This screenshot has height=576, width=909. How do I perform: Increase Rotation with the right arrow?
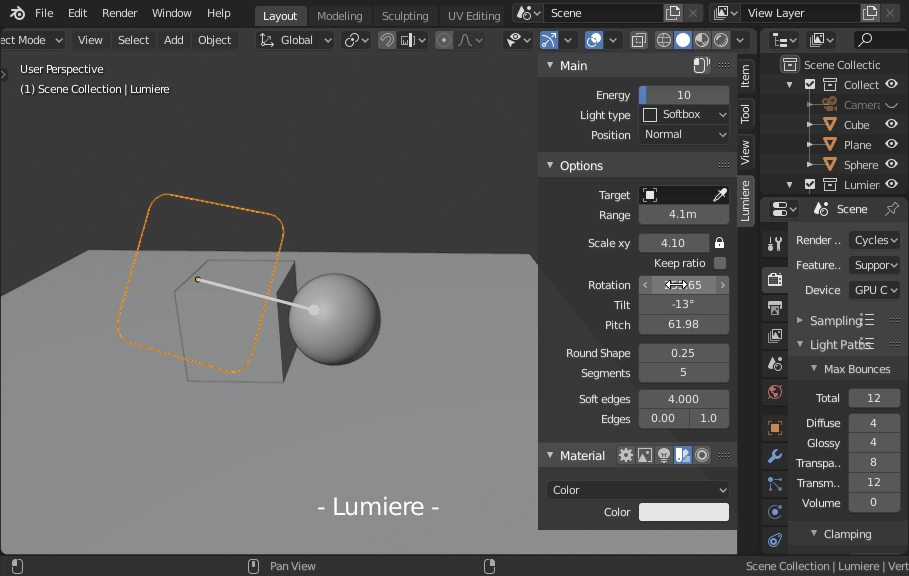722,285
